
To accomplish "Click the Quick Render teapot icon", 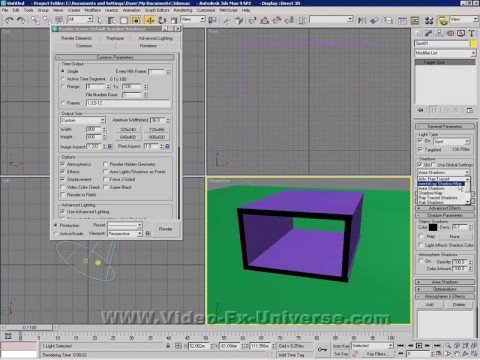I will [443, 21].
